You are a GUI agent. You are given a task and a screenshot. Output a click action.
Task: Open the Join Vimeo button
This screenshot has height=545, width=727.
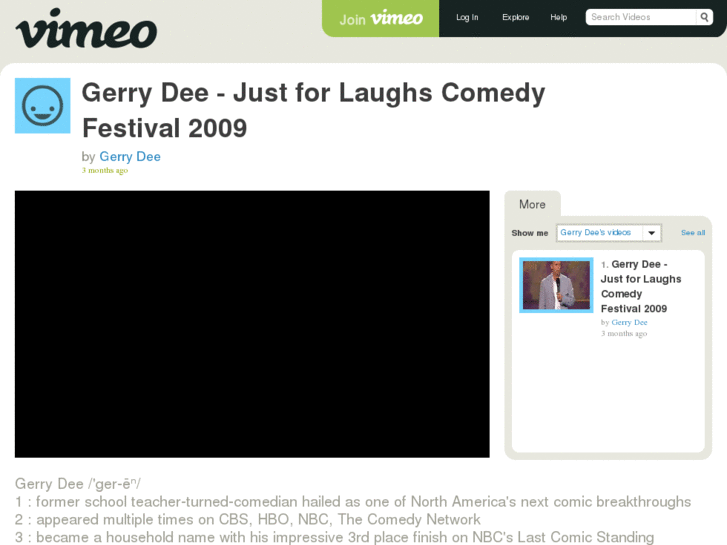click(x=380, y=19)
